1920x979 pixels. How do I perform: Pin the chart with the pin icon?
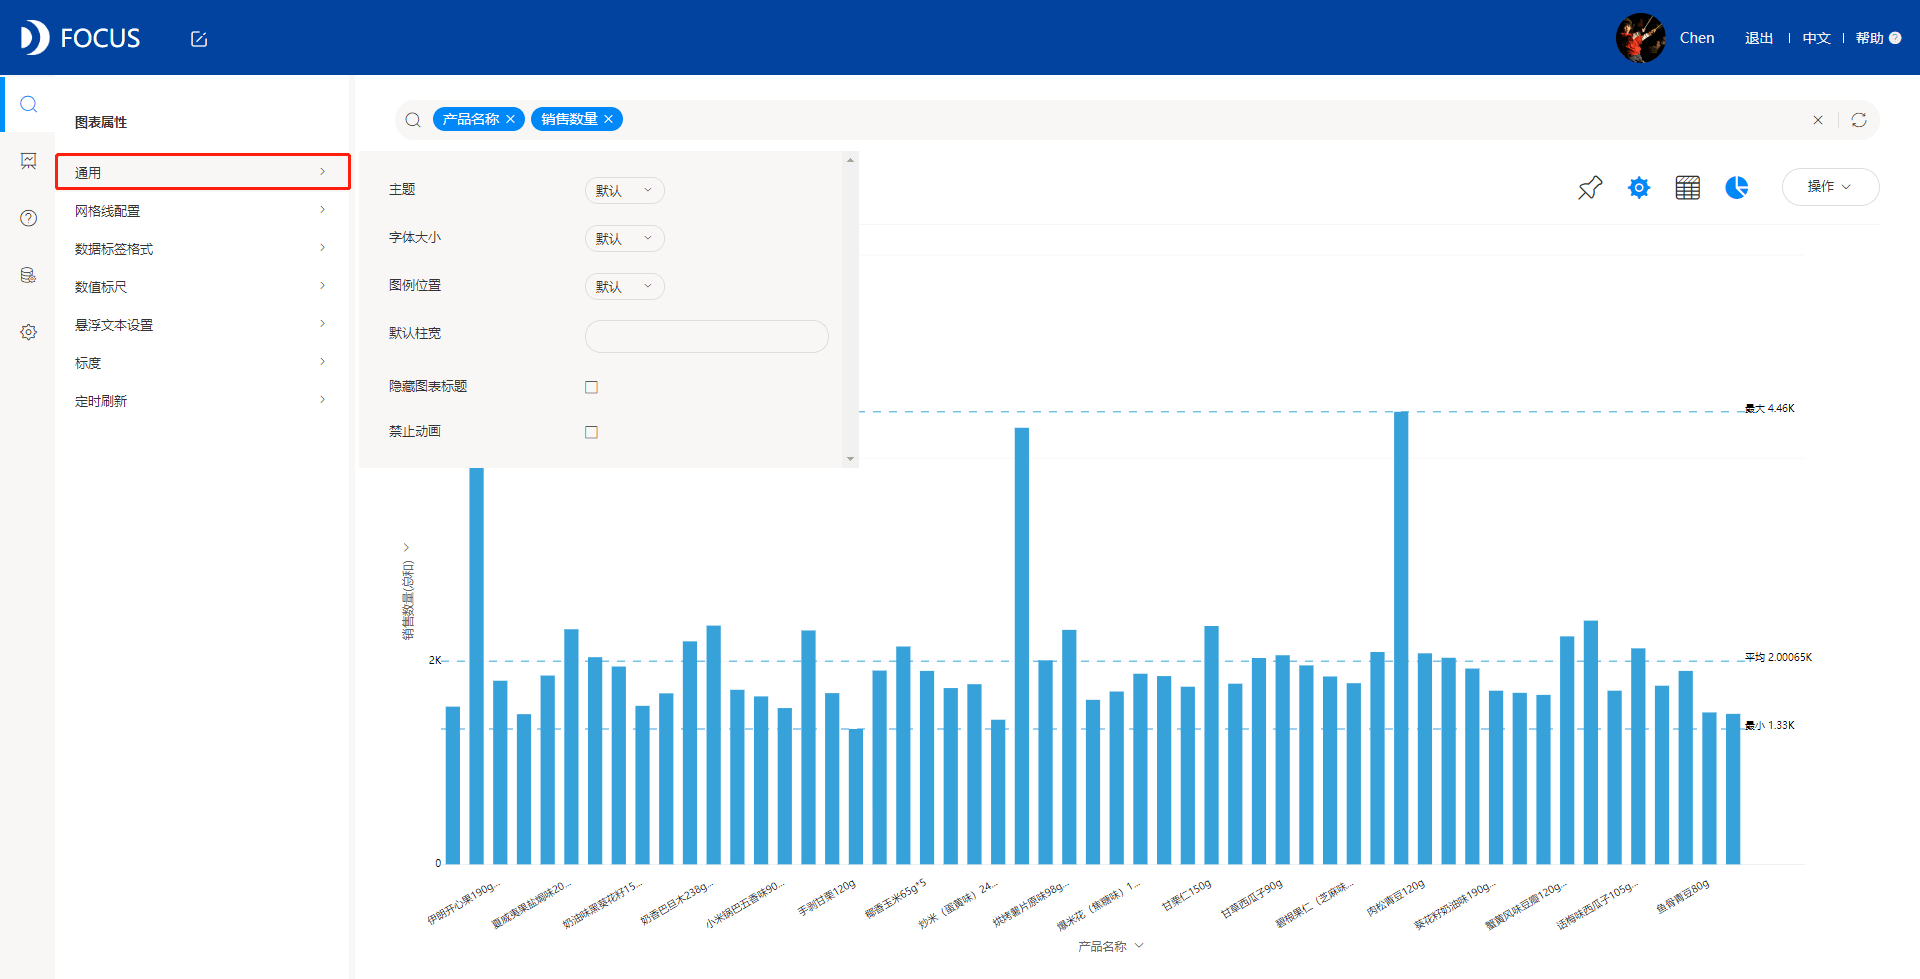(1590, 187)
